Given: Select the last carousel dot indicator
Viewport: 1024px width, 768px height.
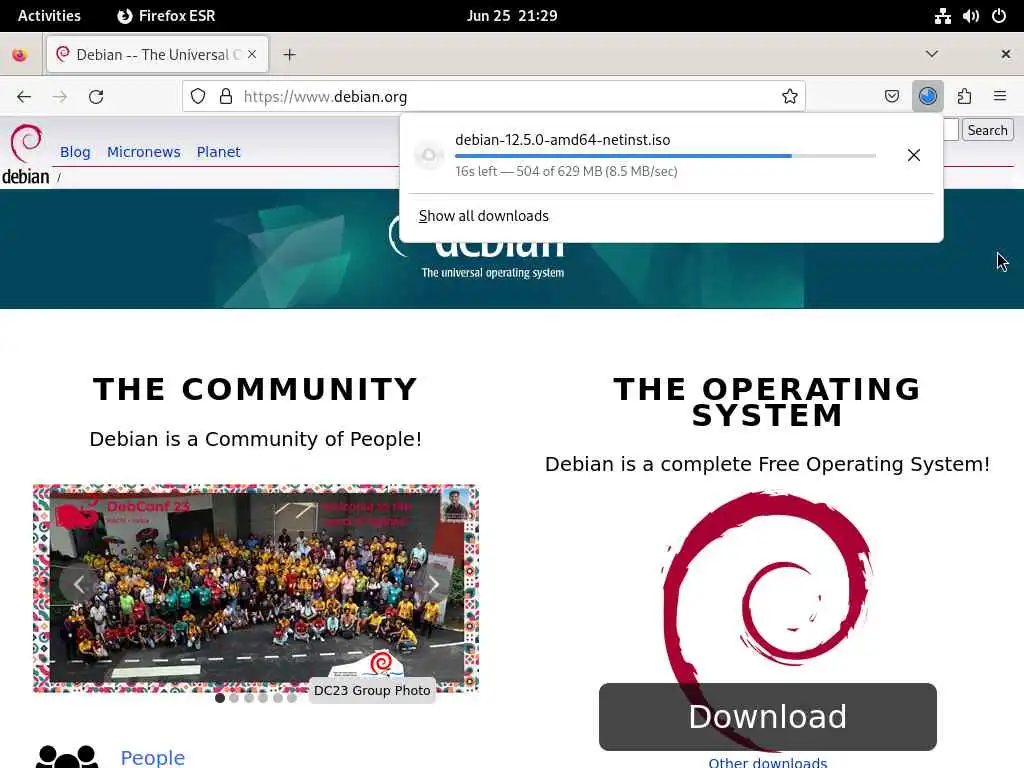Looking at the screenshot, I should [x=291, y=698].
